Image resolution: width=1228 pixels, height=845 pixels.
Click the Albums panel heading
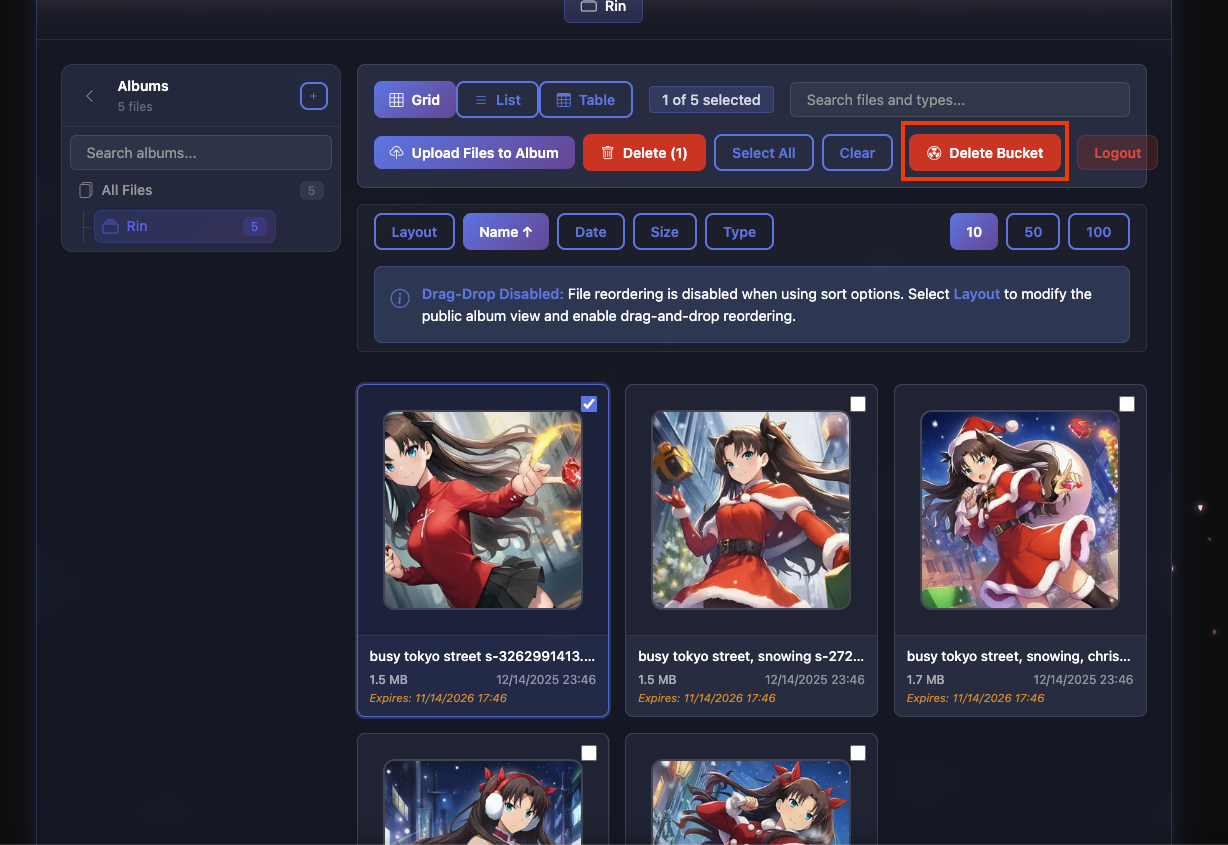coord(143,86)
